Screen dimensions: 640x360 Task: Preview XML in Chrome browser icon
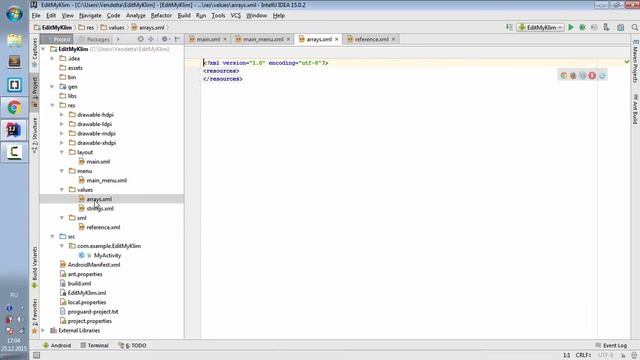[564, 76]
